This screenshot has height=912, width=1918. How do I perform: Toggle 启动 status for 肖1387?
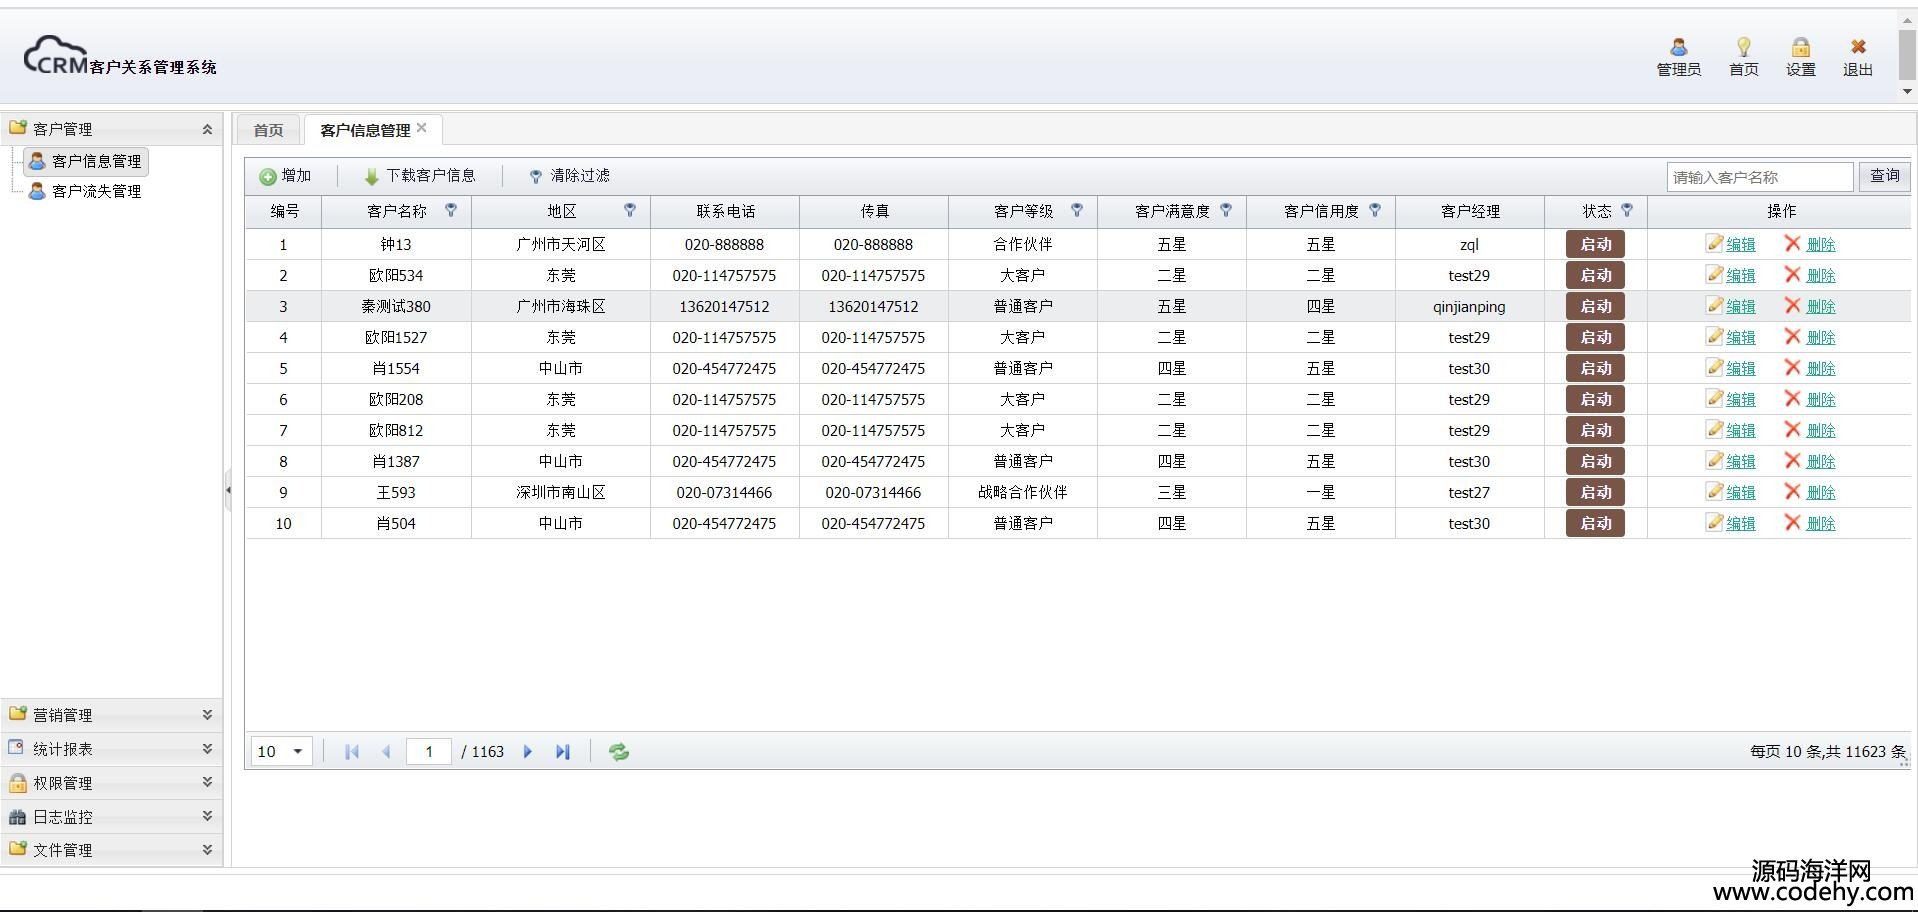tap(1595, 461)
